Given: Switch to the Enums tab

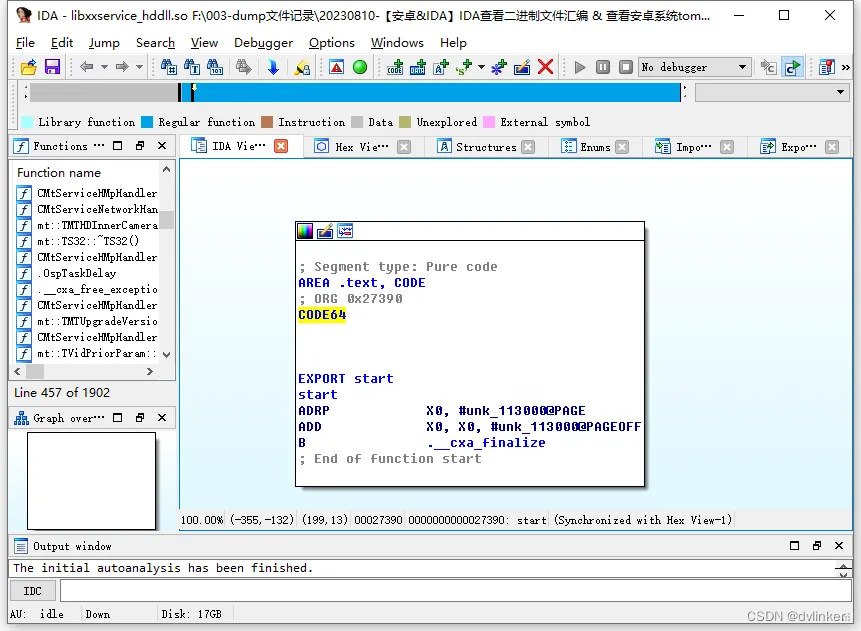Looking at the screenshot, I should point(595,147).
